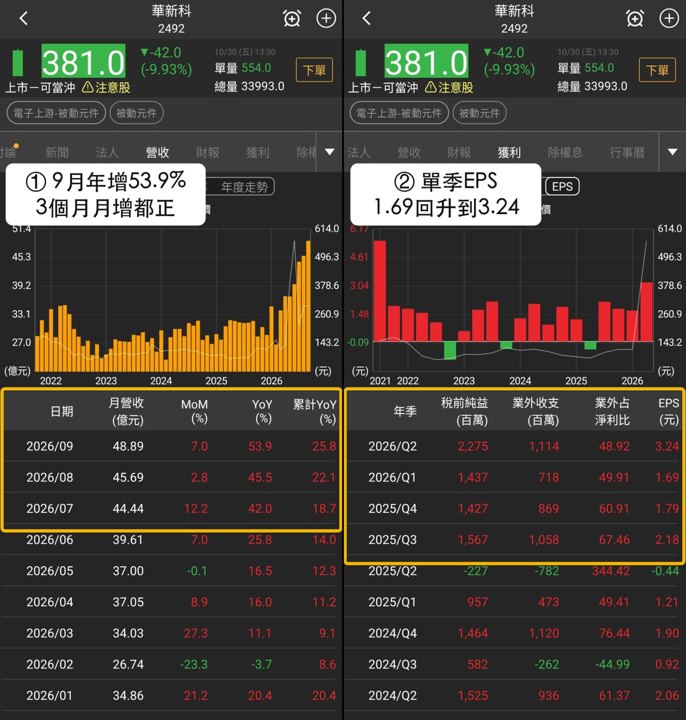Expand the tab list dropdown on left screen
Viewport: 686px width, 720px height.
(330, 152)
